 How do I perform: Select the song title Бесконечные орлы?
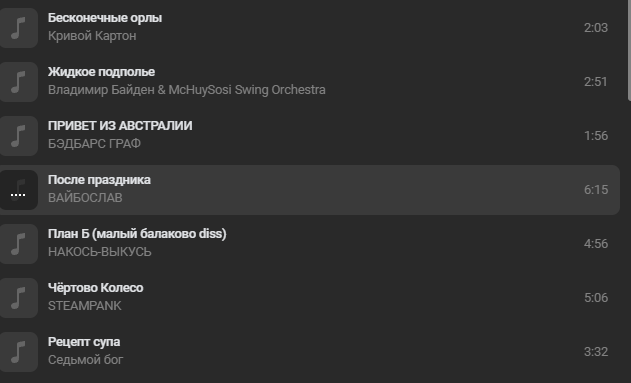click(x=105, y=18)
